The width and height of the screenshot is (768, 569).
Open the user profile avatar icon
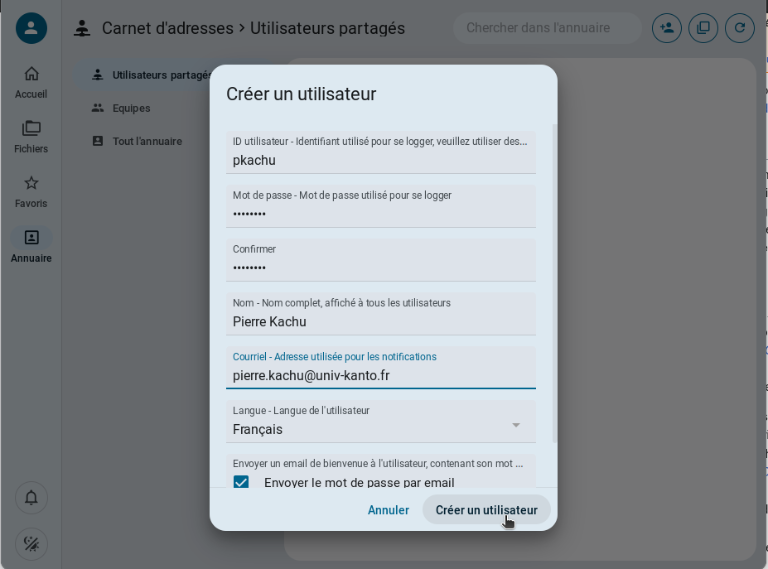[x=31, y=28]
